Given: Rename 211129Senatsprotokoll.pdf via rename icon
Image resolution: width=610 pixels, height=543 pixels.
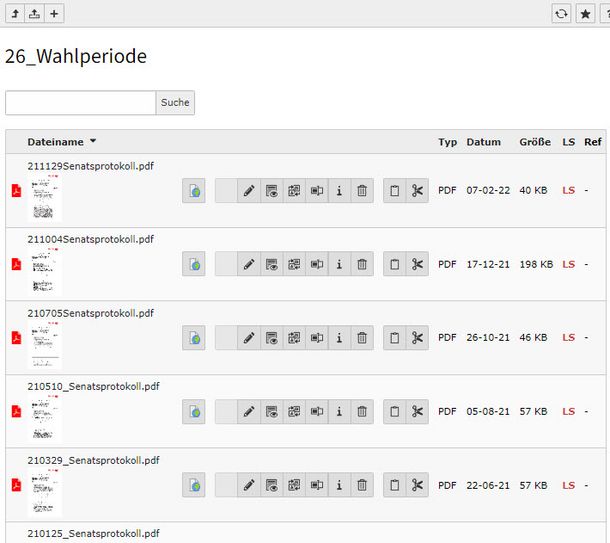Looking at the screenshot, I should pos(317,191).
